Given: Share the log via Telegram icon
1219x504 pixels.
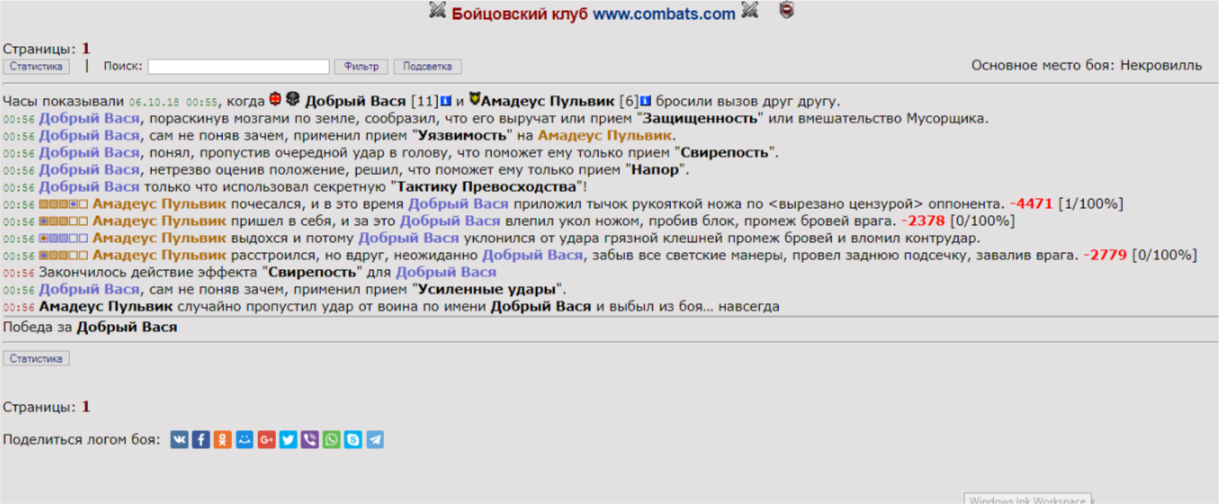Looking at the screenshot, I should 375,440.
